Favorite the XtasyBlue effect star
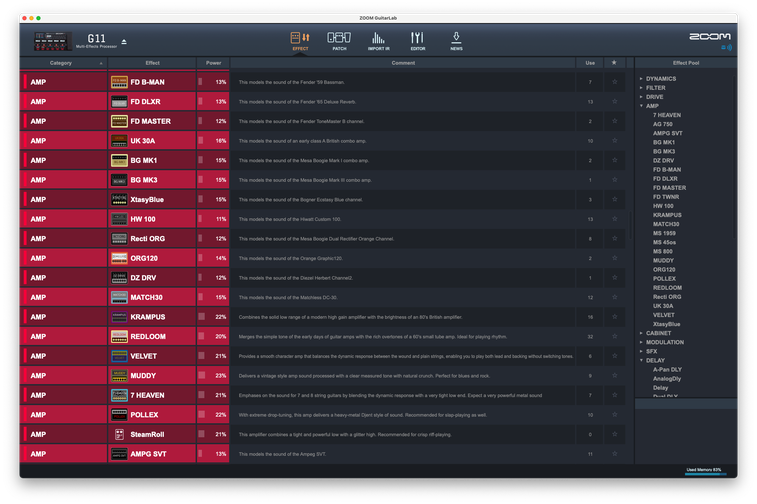The width and height of the screenshot is (757, 504). click(615, 199)
